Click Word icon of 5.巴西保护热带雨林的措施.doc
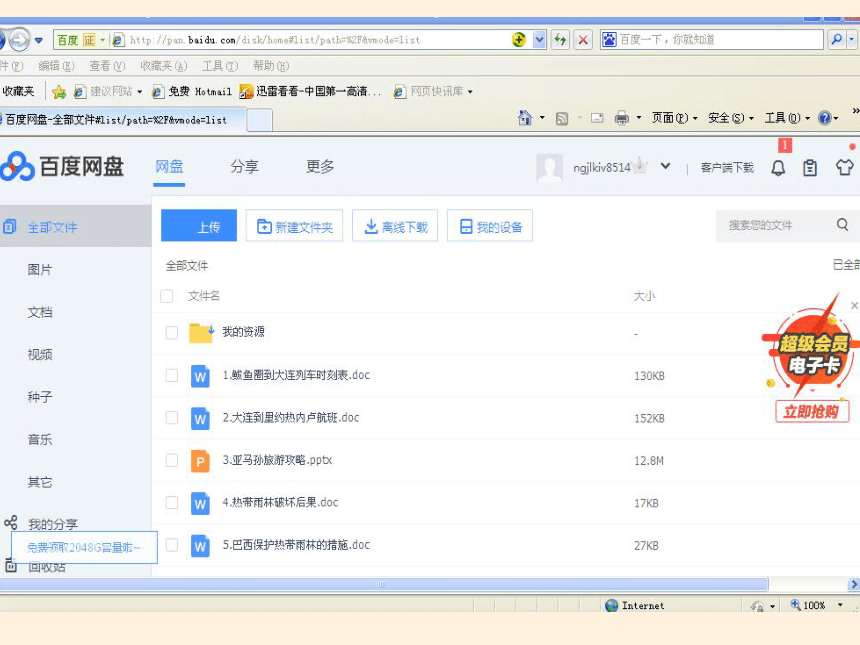 pyautogui.click(x=200, y=546)
